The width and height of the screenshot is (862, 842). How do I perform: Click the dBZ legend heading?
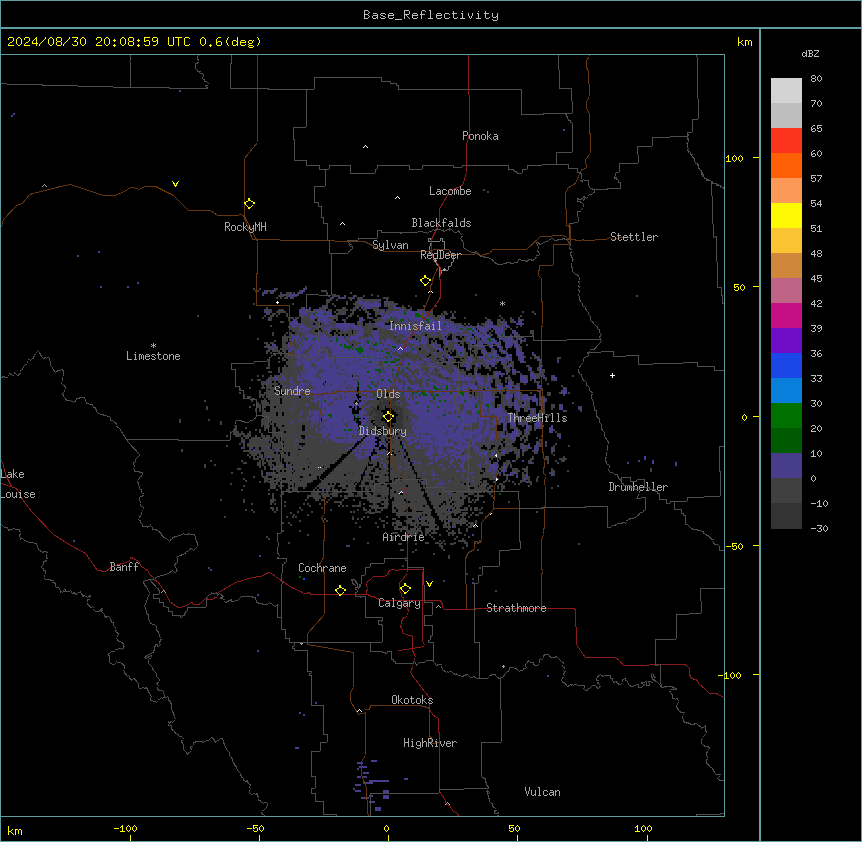pos(810,54)
